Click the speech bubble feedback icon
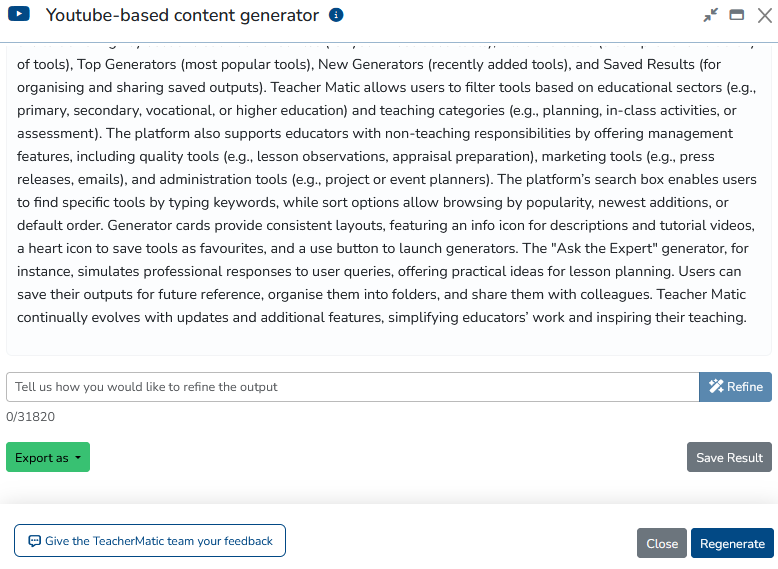 click(34, 541)
